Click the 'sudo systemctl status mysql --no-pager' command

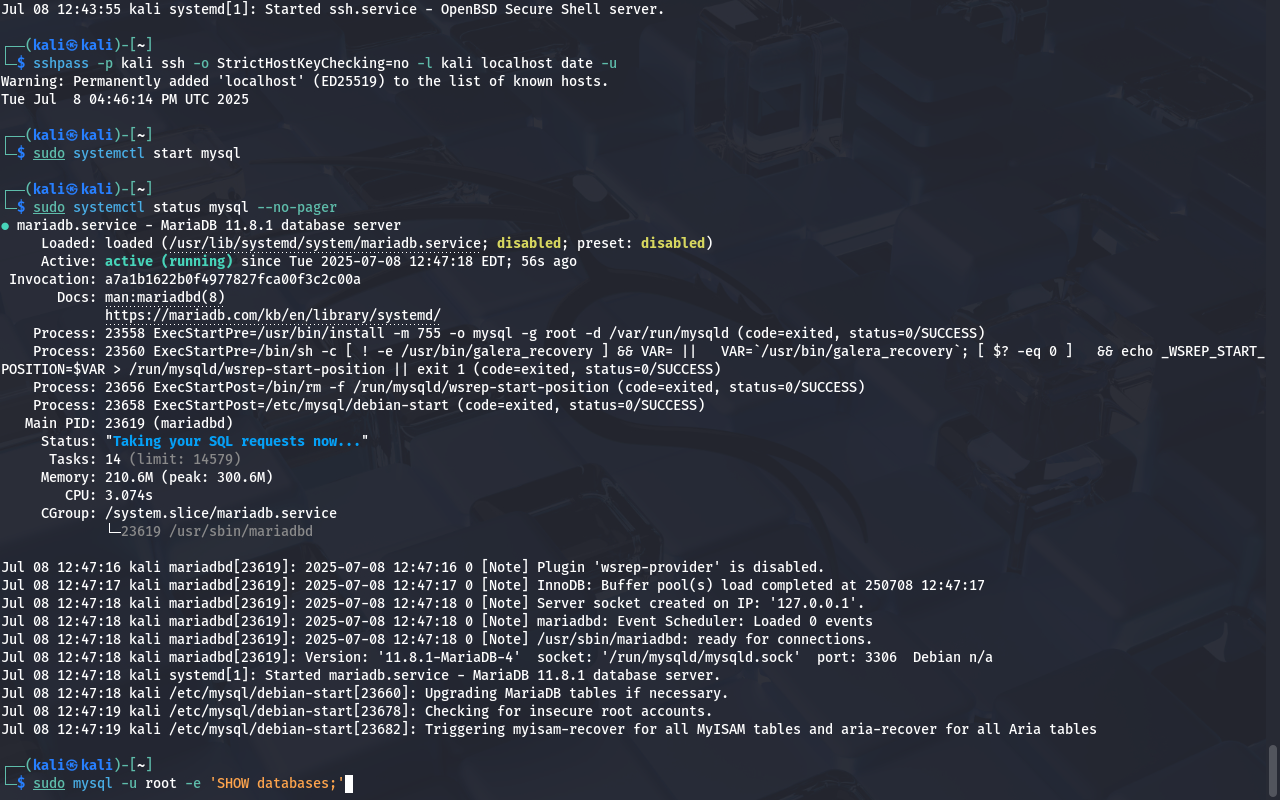point(185,207)
